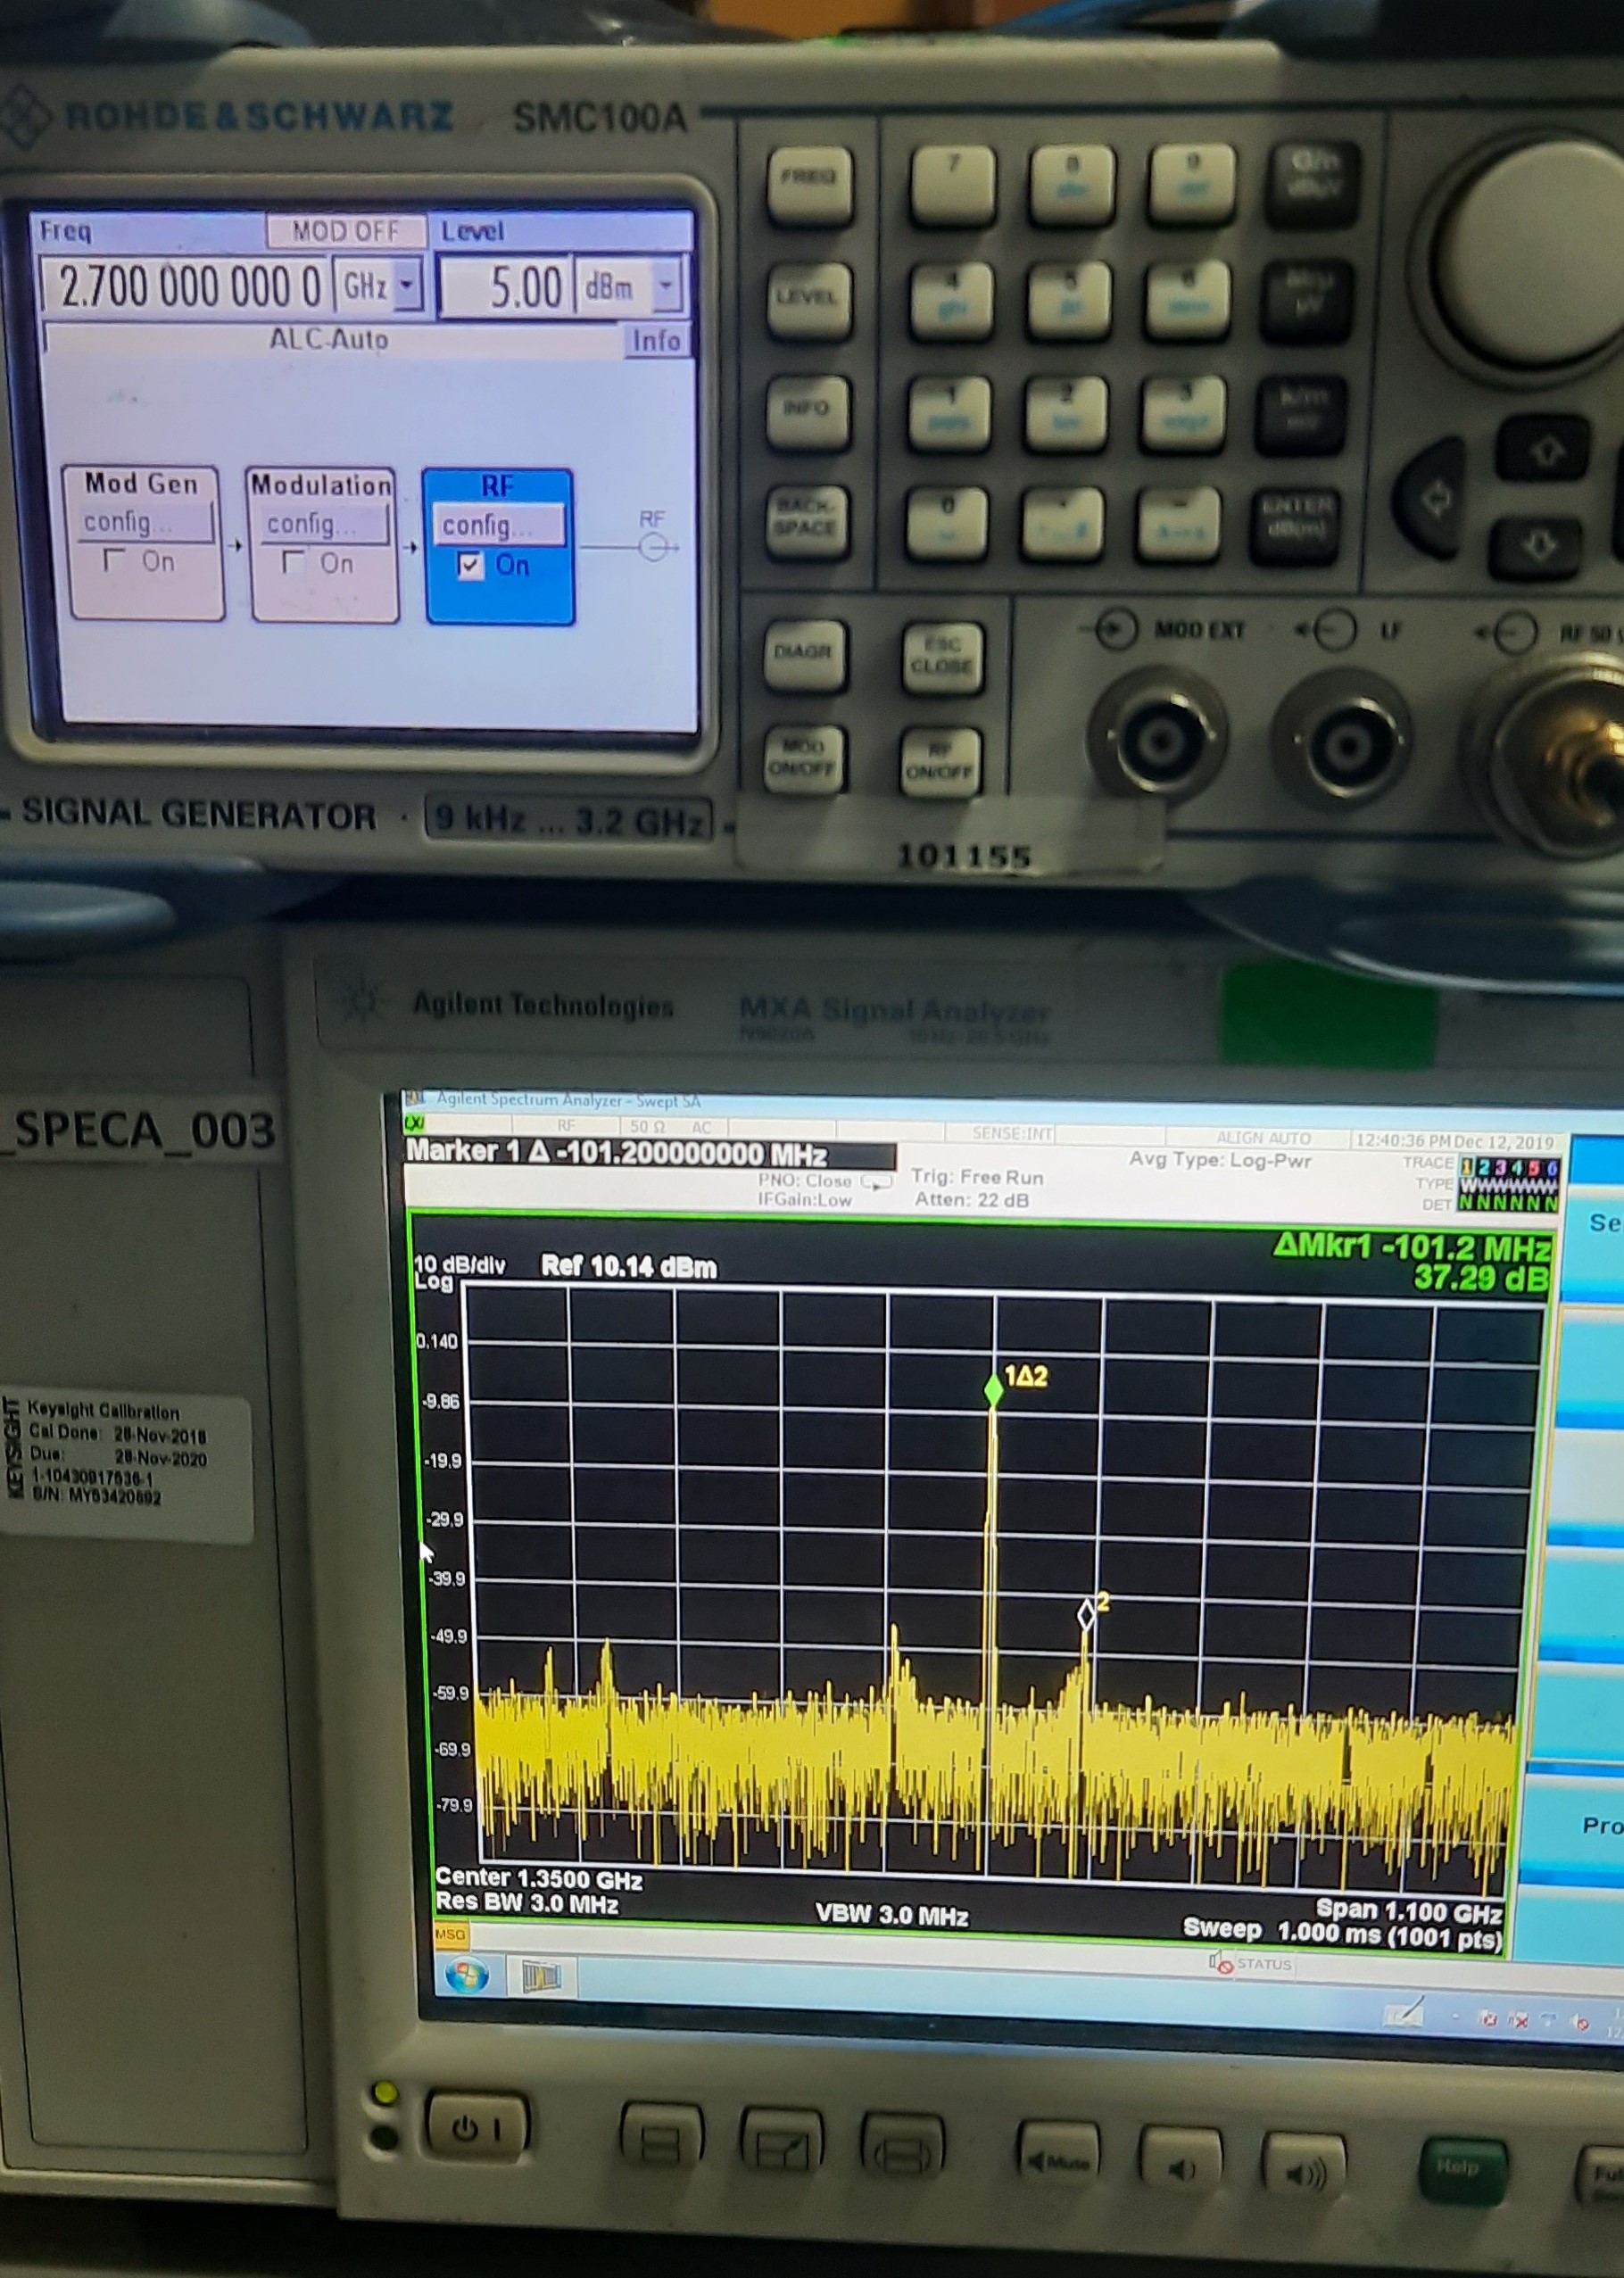The width and height of the screenshot is (1624, 2278).
Task: Click the STATUS speaker warning icon
Action: (1221, 1962)
